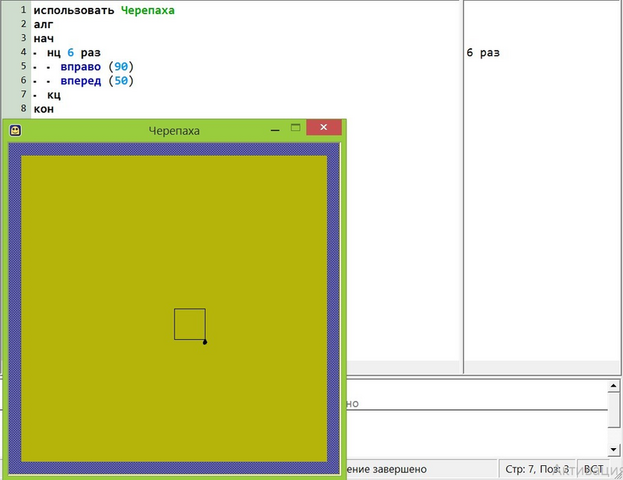Viewport: 623px width, 480px height.
Task: Click the 'Стр: 7, Поз: 3' status indicator
Action: pyautogui.click(x=537, y=469)
